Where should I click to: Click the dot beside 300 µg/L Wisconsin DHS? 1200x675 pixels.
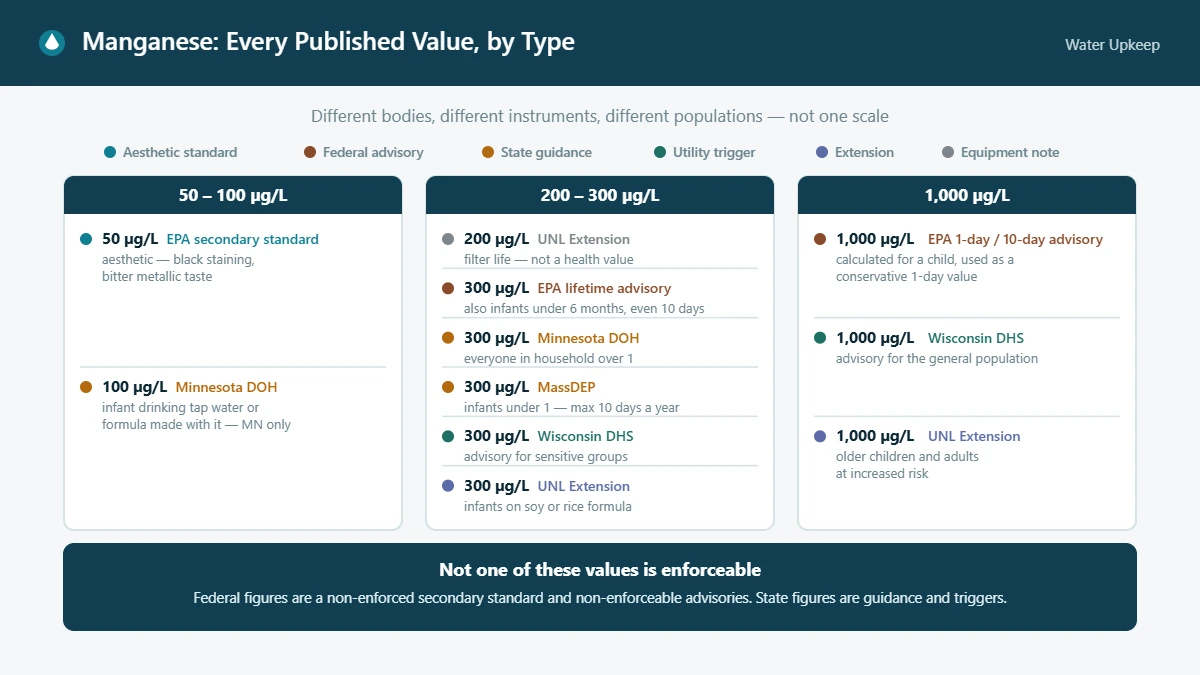[x=448, y=436]
